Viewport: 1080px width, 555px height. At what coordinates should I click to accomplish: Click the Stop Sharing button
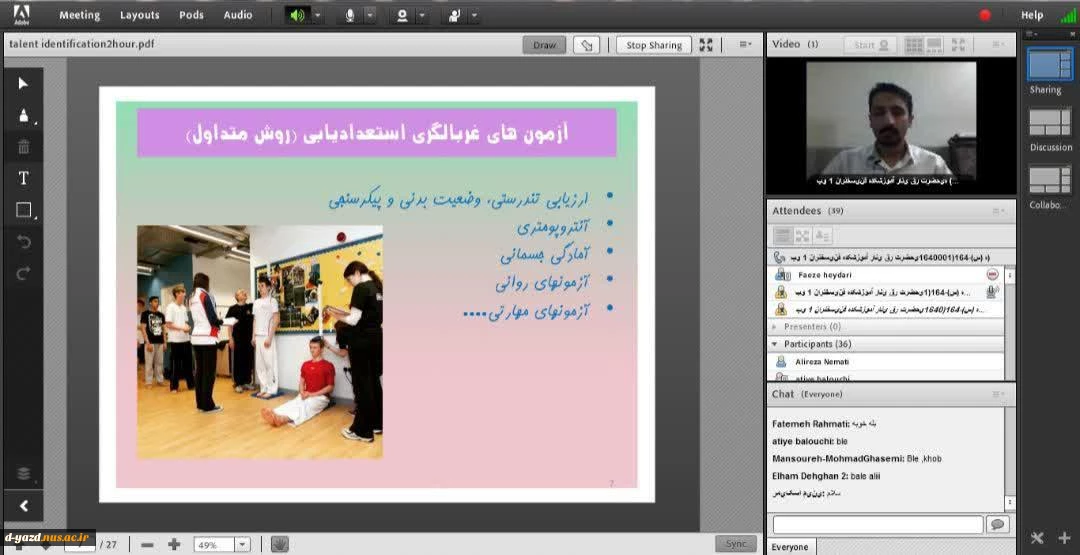point(654,45)
